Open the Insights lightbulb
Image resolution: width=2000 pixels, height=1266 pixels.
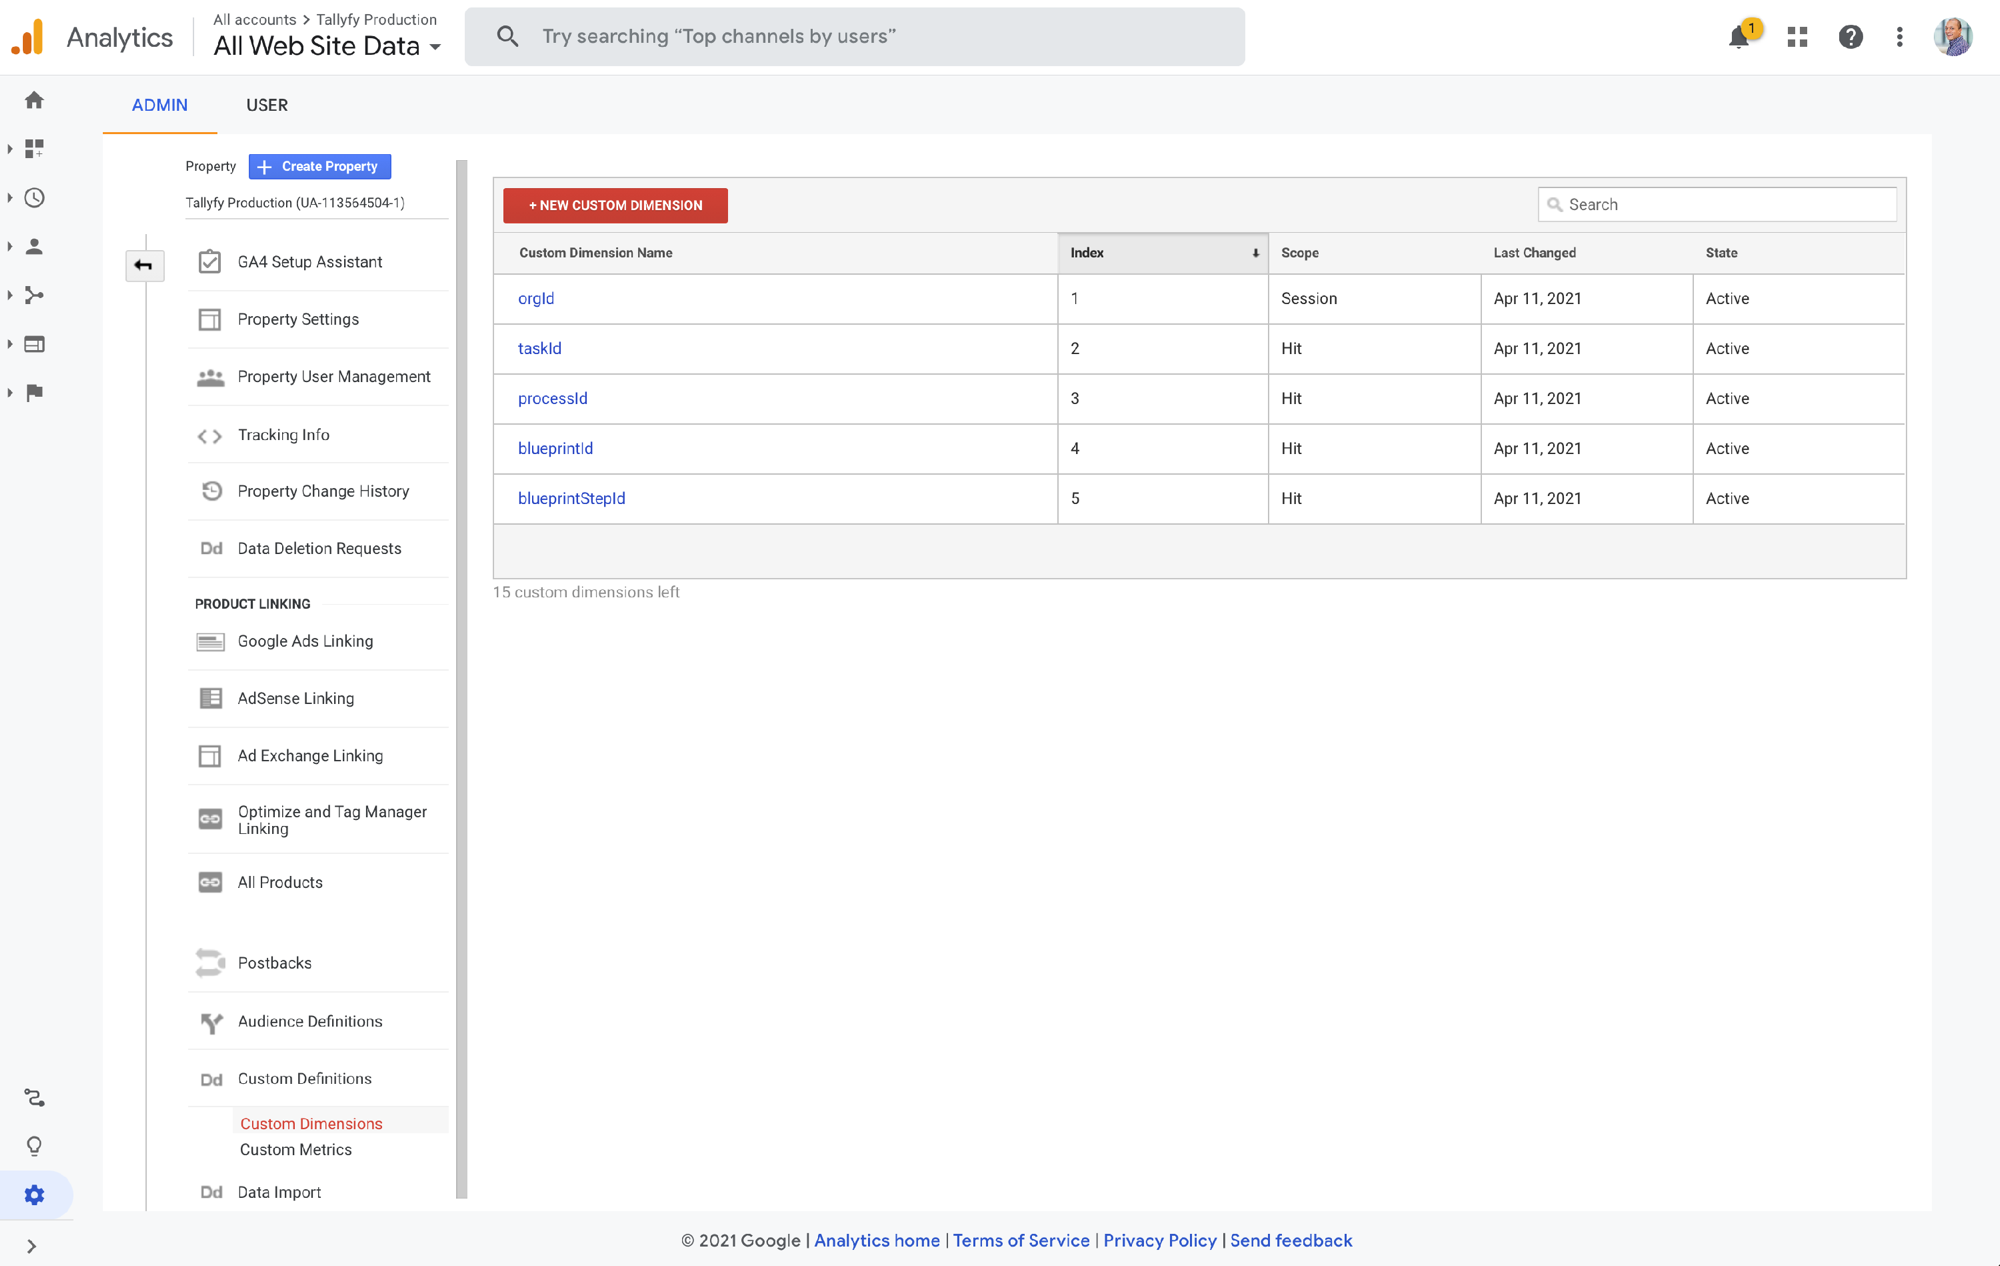coord(35,1145)
